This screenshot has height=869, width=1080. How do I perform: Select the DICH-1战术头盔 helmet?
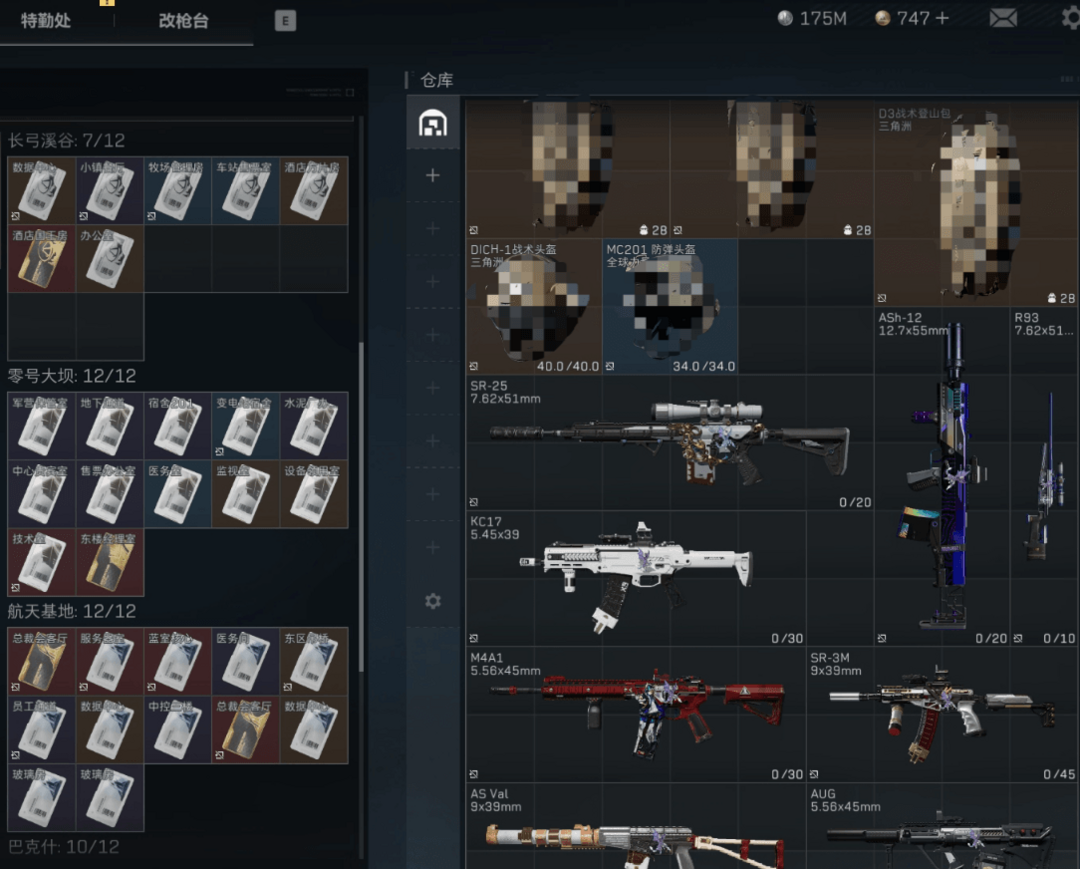pyautogui.click(x=534, y=306)
